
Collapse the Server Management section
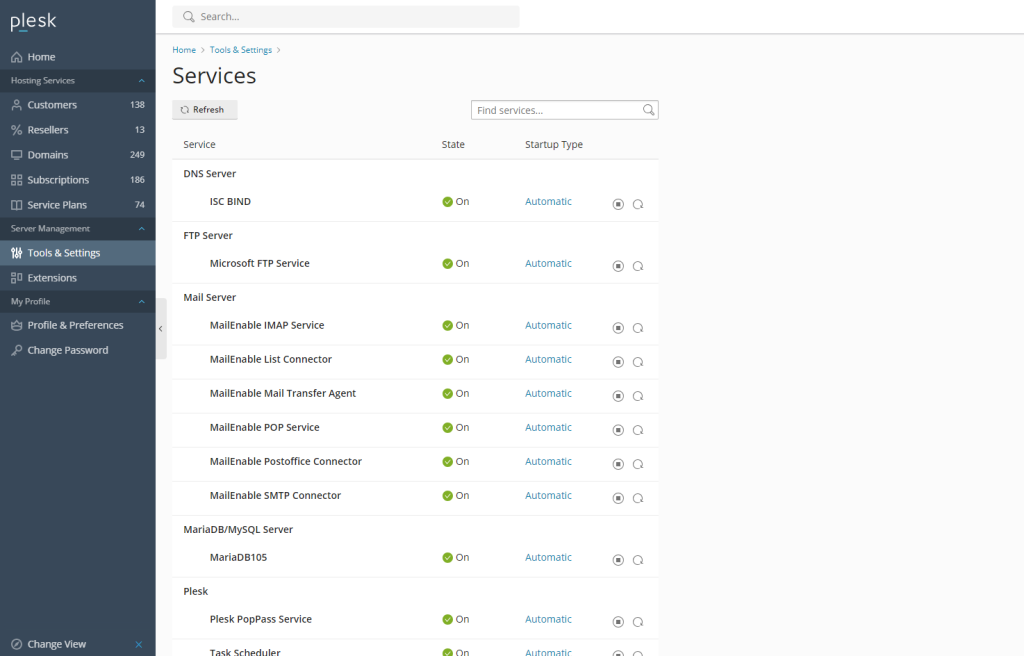pos(141,229)
